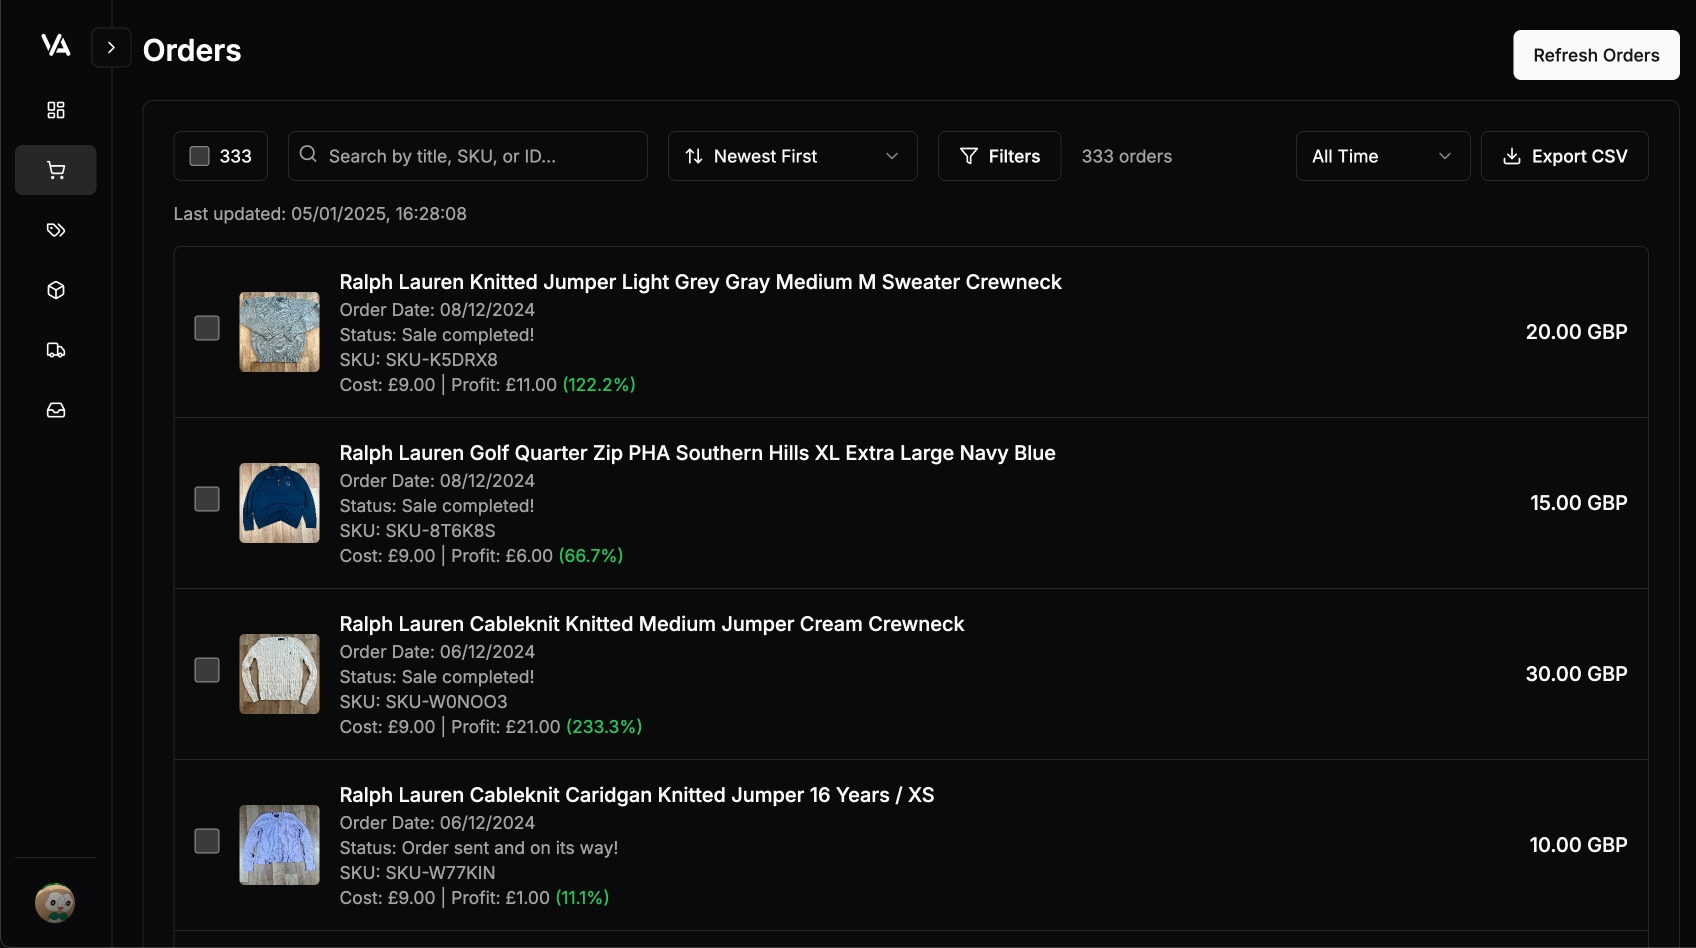Check the select-all checkbox beside 333
The image size is (1696, 948).
pos(199,156)
